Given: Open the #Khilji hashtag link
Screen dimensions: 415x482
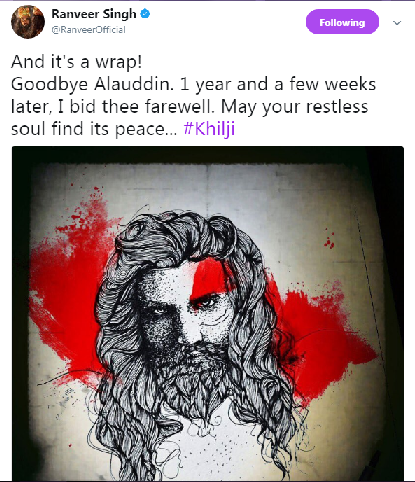Looking at the screenshot, I should [209, 128].
